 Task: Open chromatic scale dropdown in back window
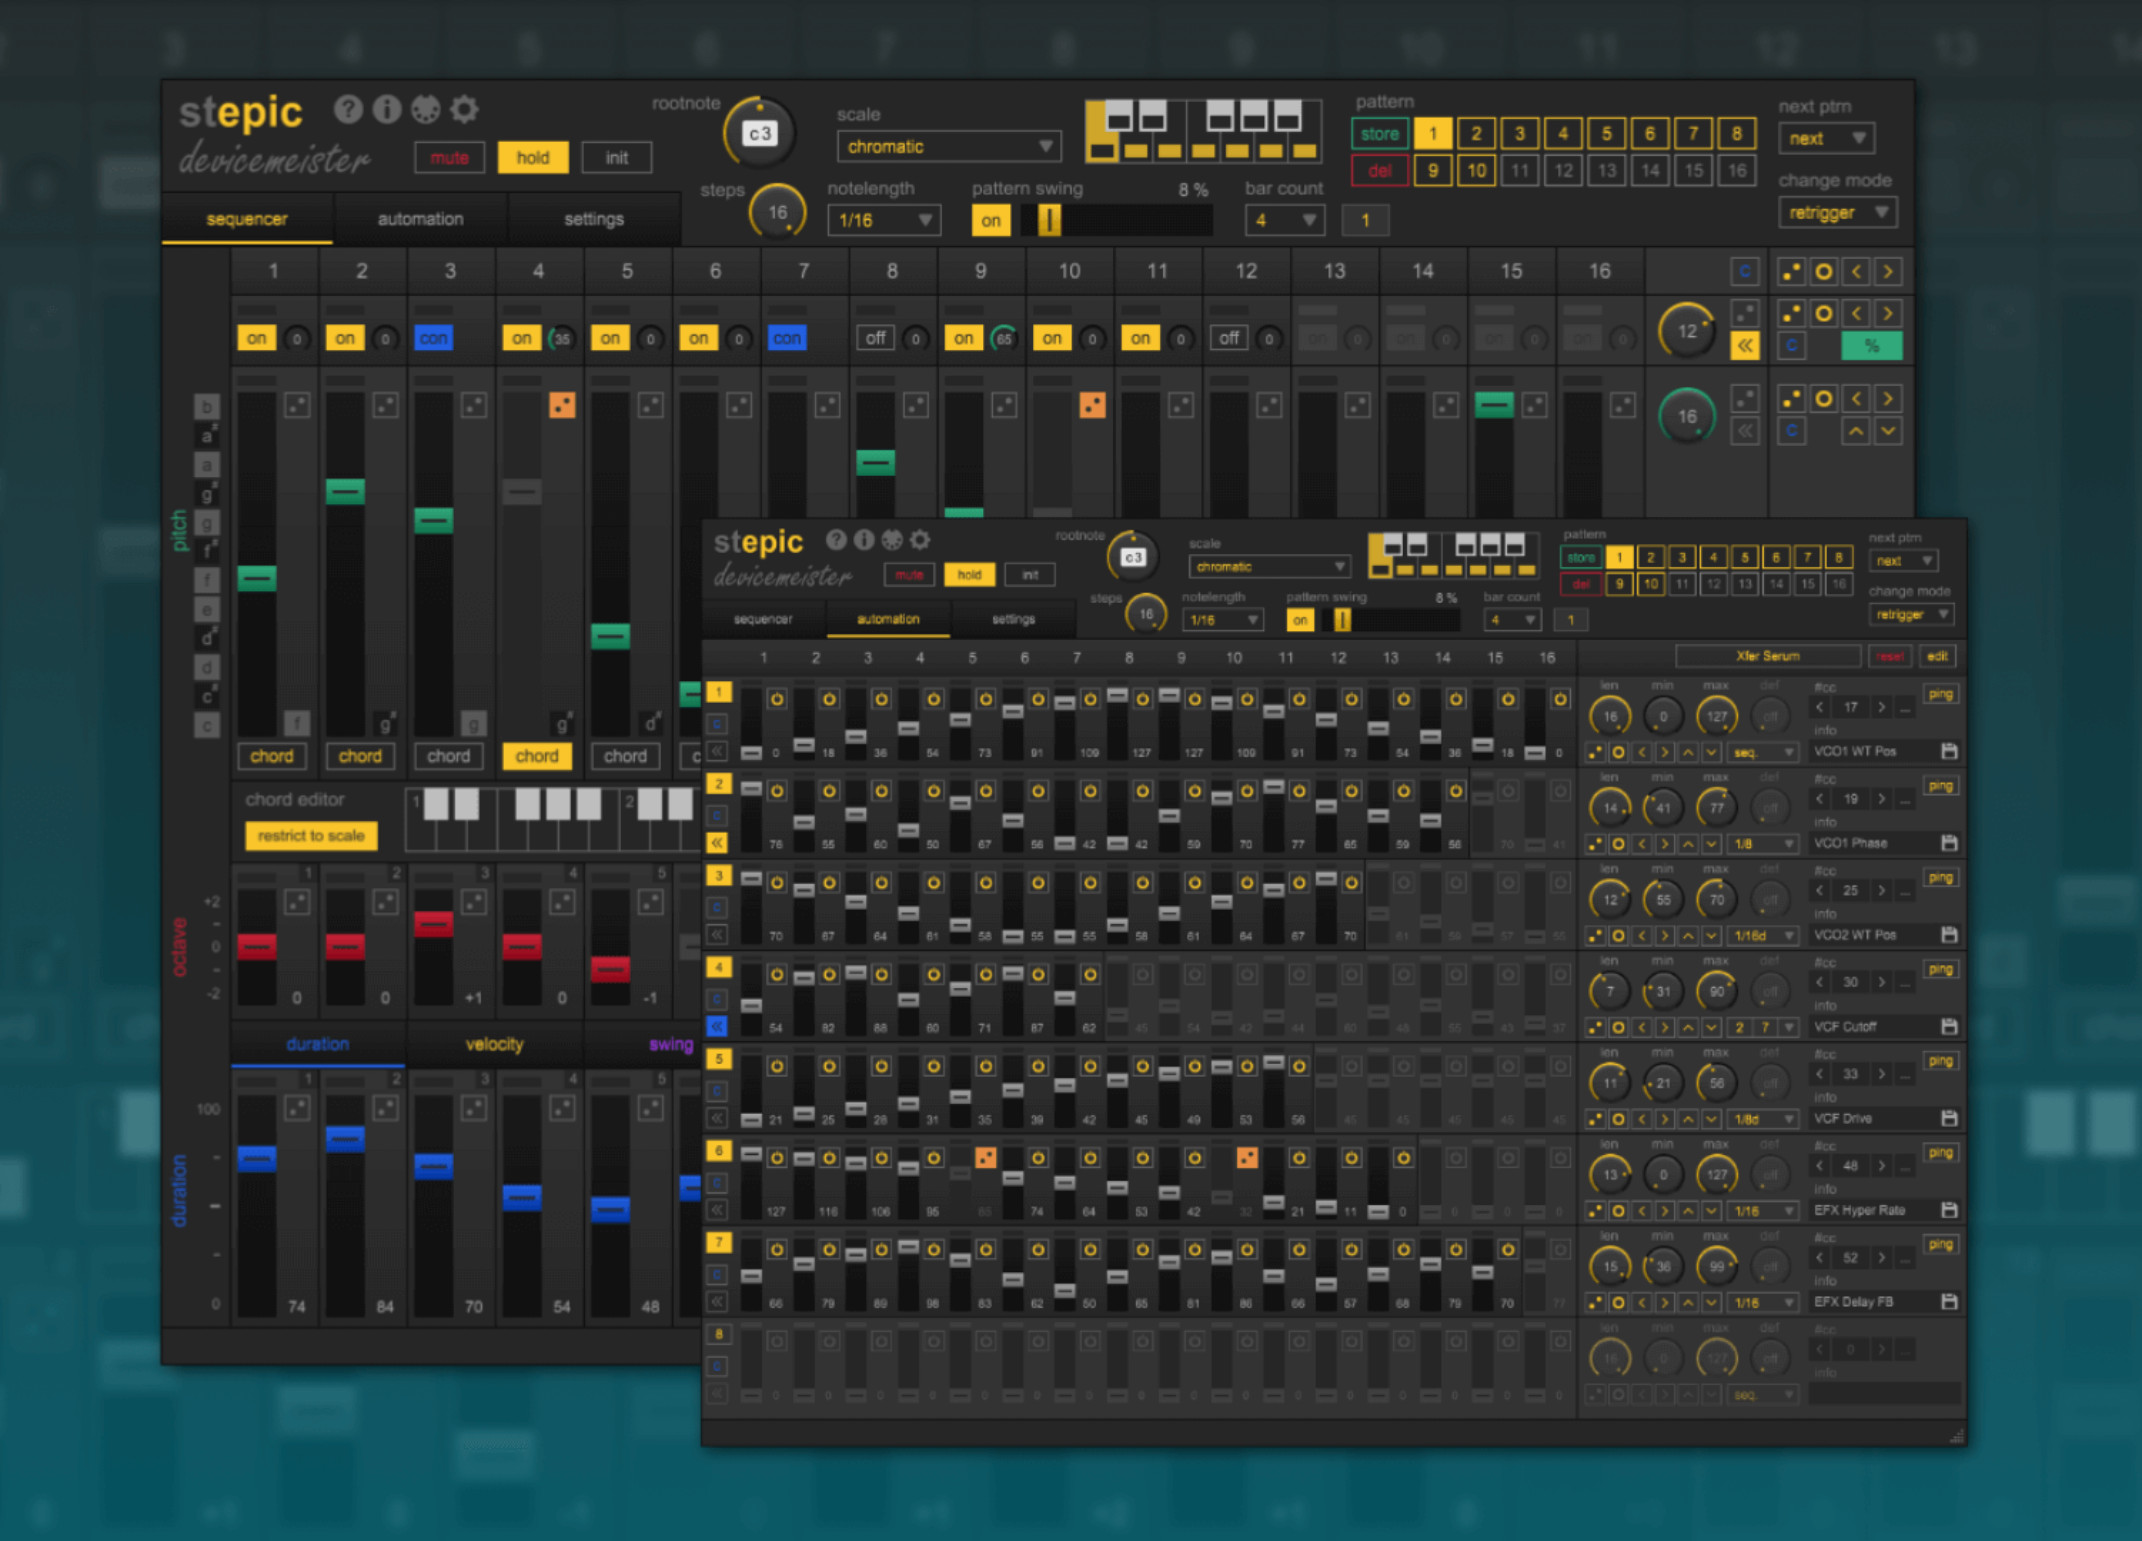pos(948,146)
